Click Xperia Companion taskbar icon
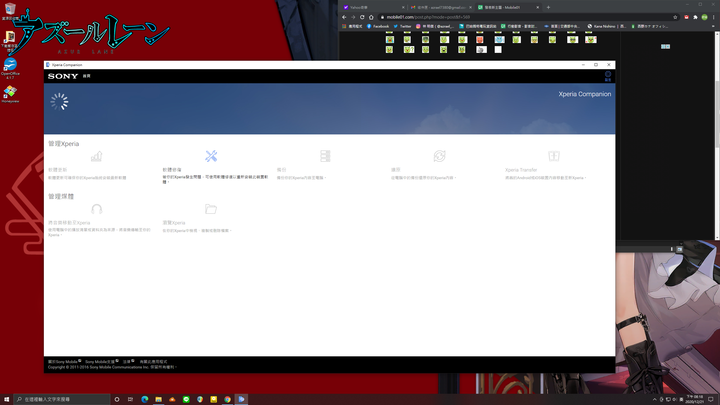 241,399
